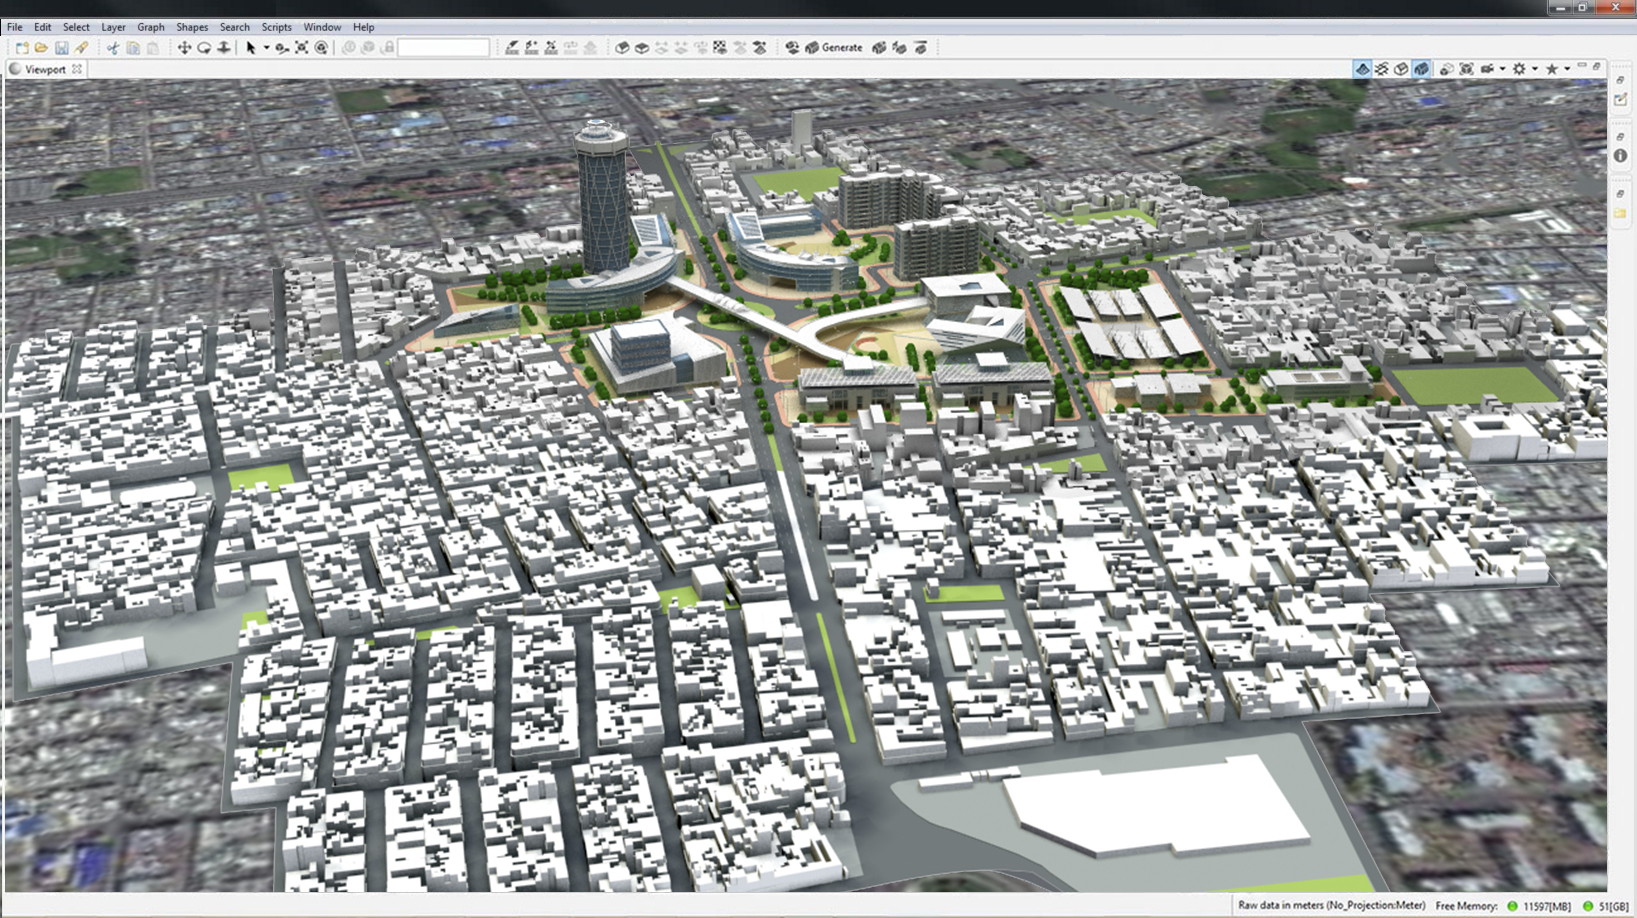Open the CGA editor pencil icon on sidebar
This screenshot has height=918, width=1637.
click(x=1620, y=99)
